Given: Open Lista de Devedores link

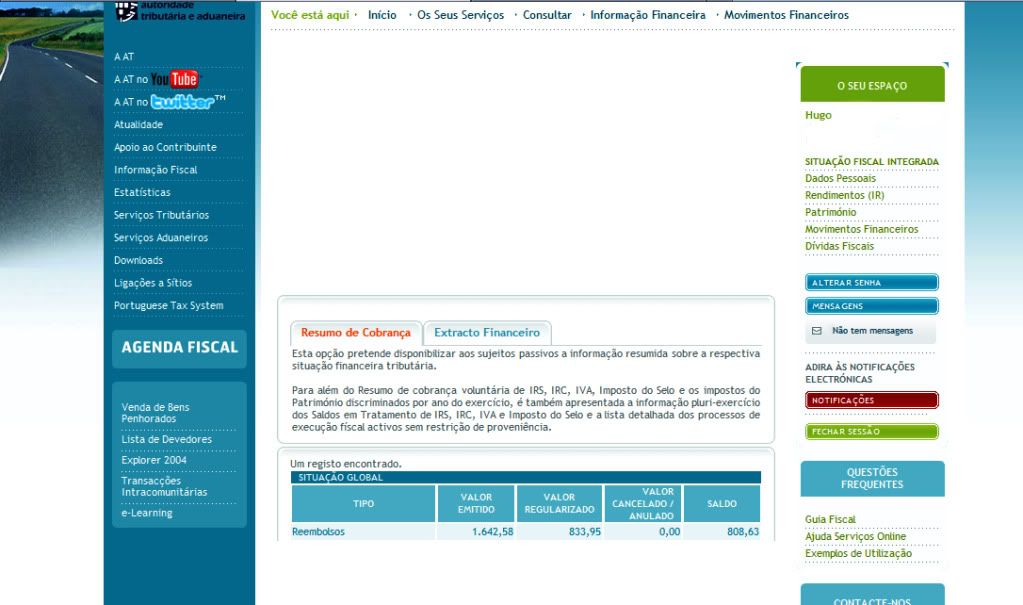Looking at the screenshot, I should pos(166,439).
